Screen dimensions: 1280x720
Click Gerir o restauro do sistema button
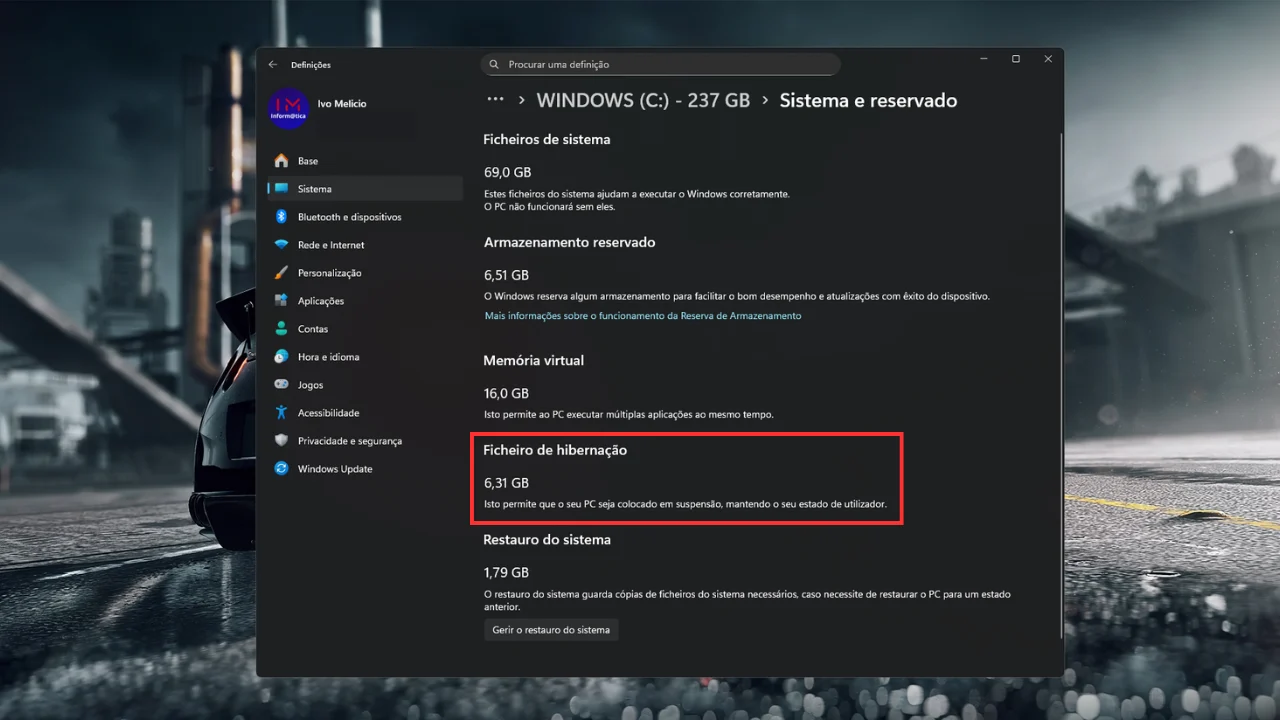coord(551,630)
